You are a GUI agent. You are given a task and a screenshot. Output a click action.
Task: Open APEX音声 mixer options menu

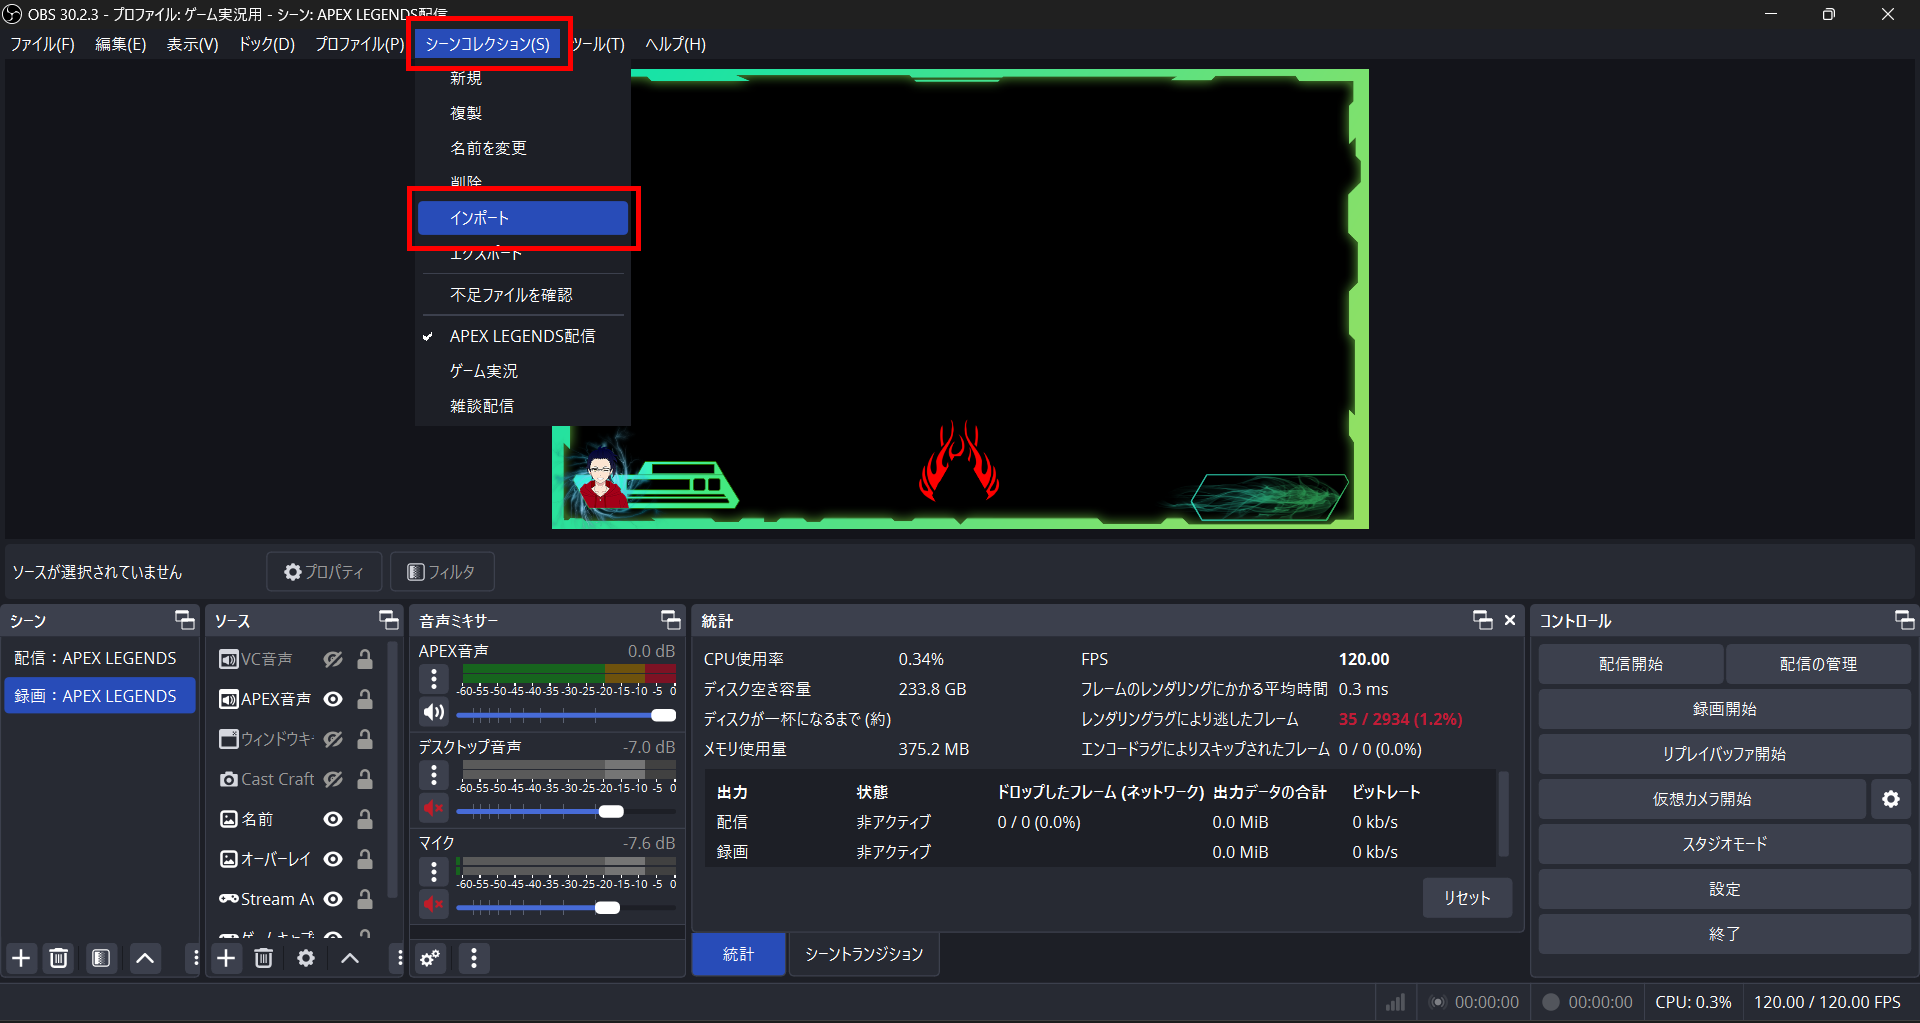434,679
